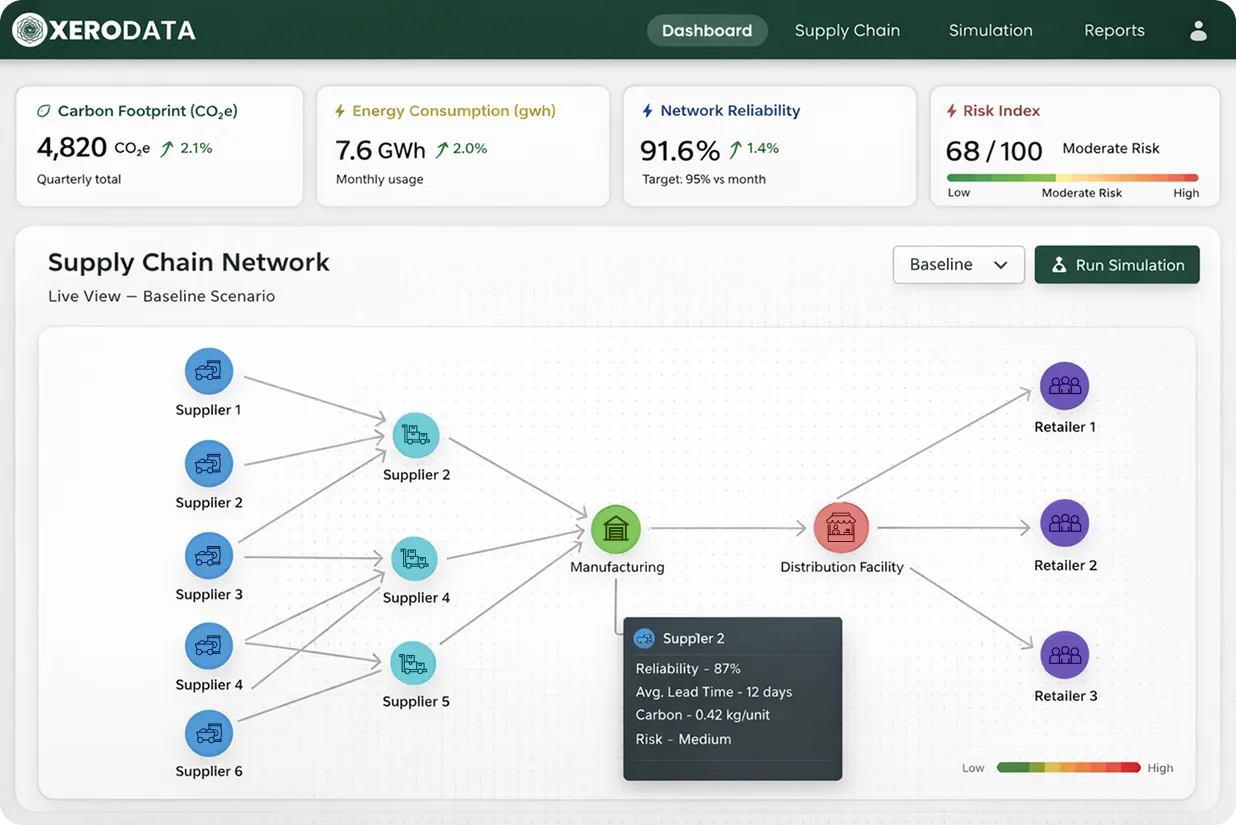
Task: Select the Dashboard navigation button
Action: tap(707, 30)
